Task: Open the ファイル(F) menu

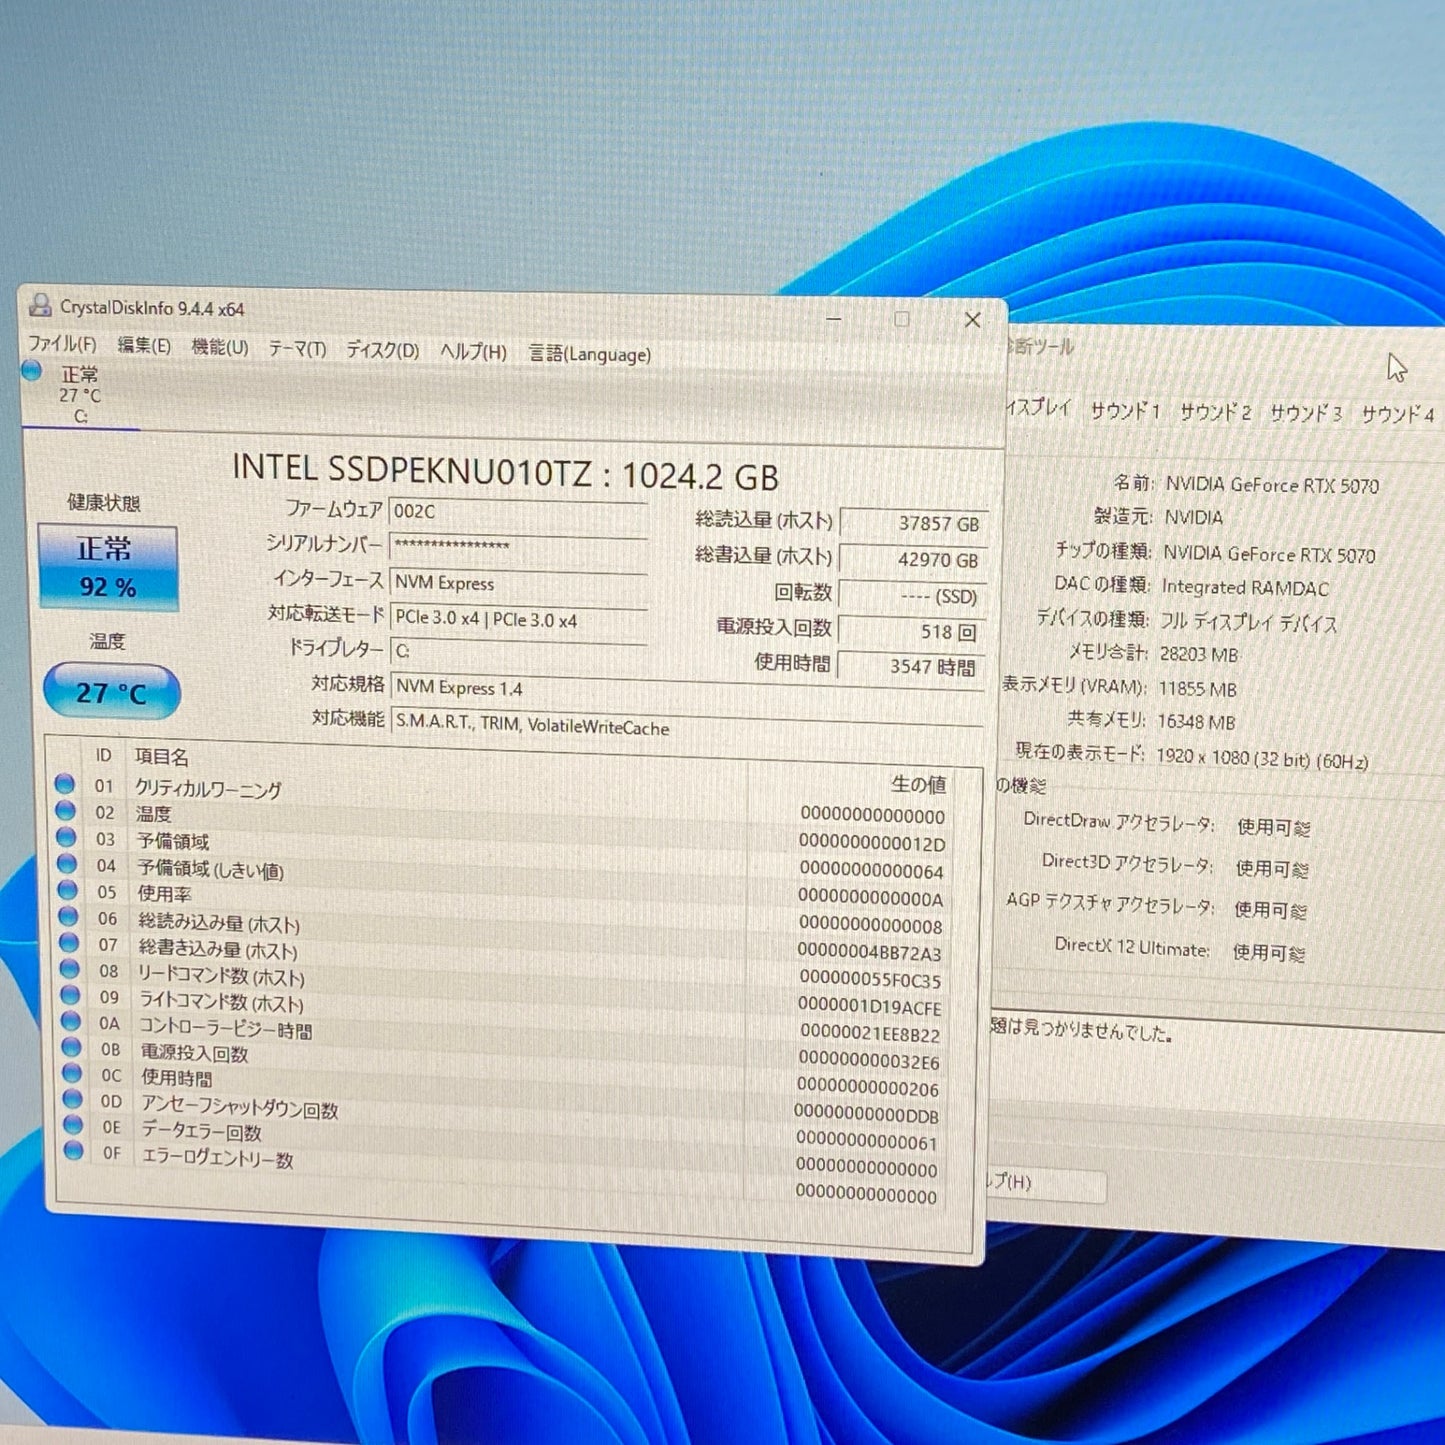Action: pyautogui.click(x=62, y=344)
